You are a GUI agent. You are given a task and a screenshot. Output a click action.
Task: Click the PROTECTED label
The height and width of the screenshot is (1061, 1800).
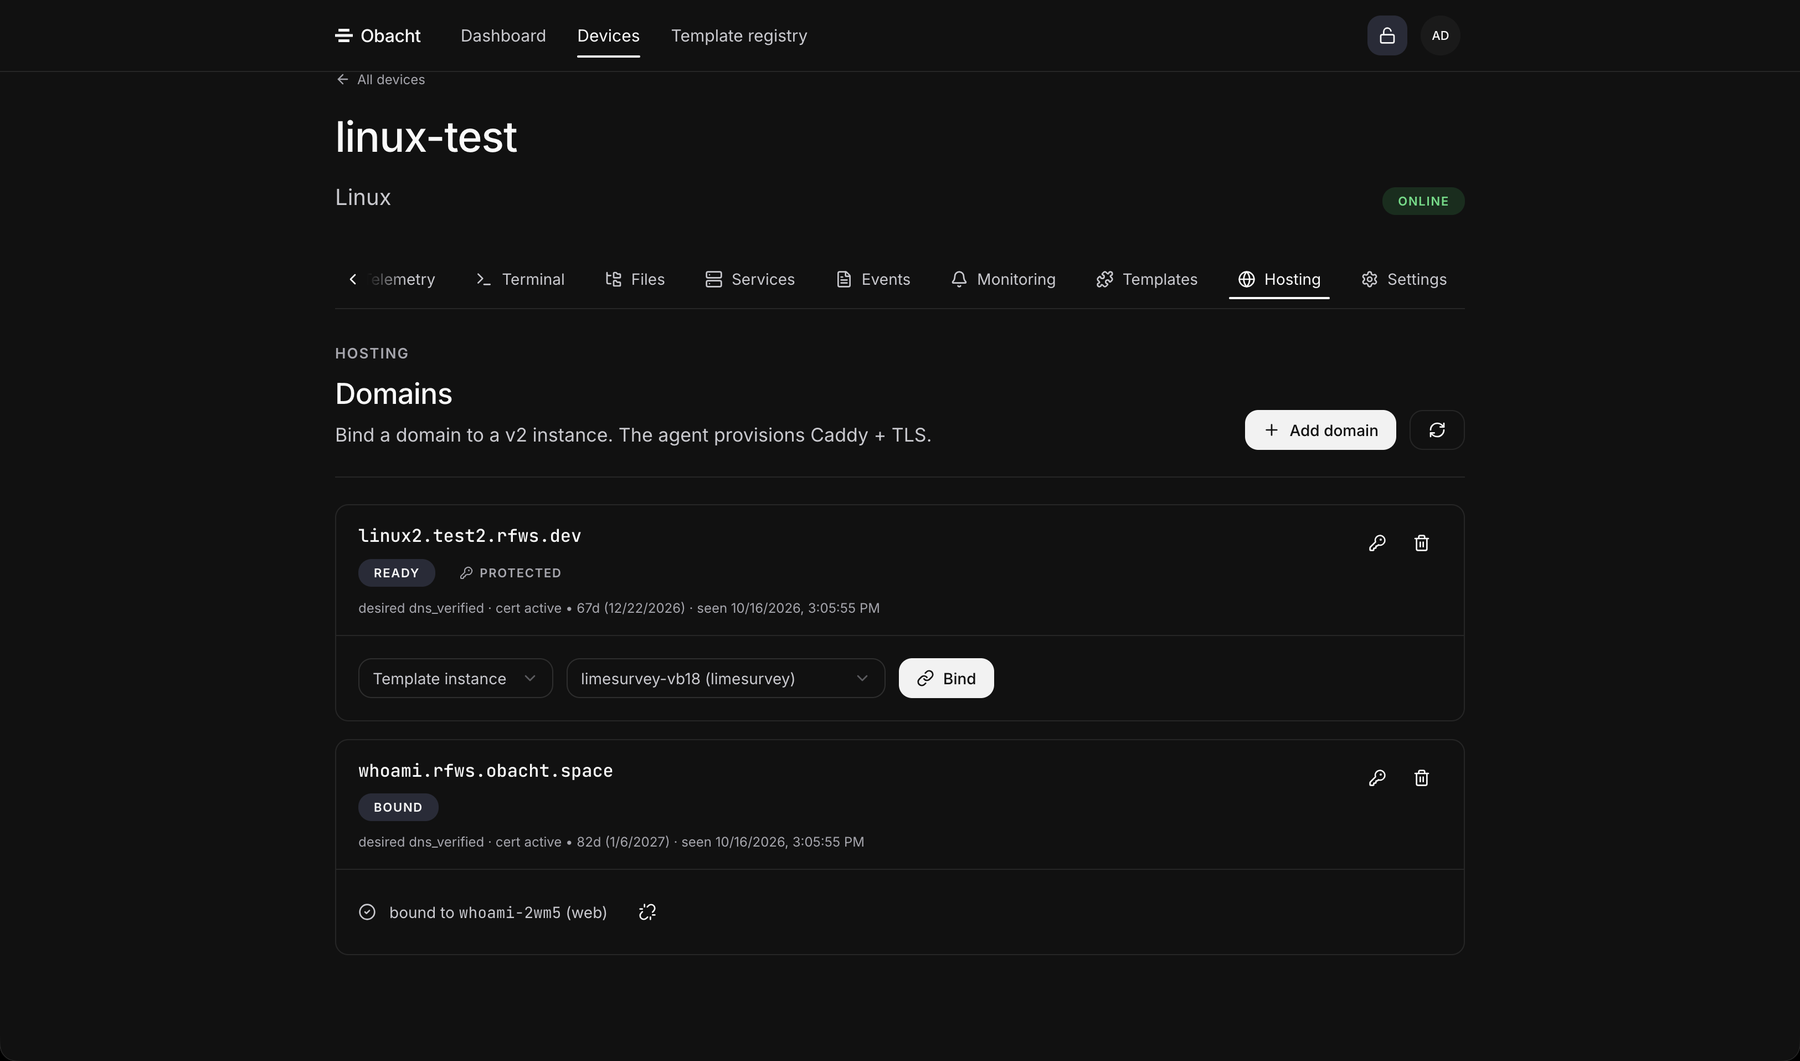pos(510,573)
